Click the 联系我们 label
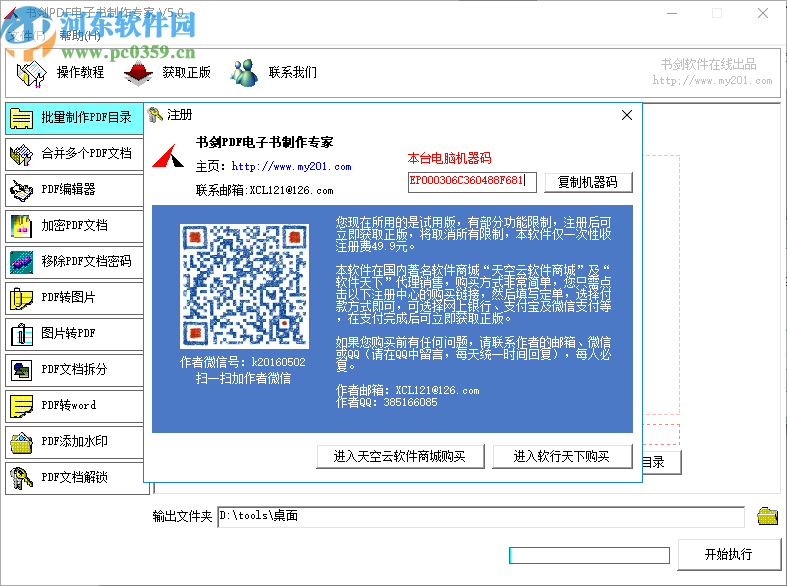Viewport: 787px width, 586px height. [293, 72]
